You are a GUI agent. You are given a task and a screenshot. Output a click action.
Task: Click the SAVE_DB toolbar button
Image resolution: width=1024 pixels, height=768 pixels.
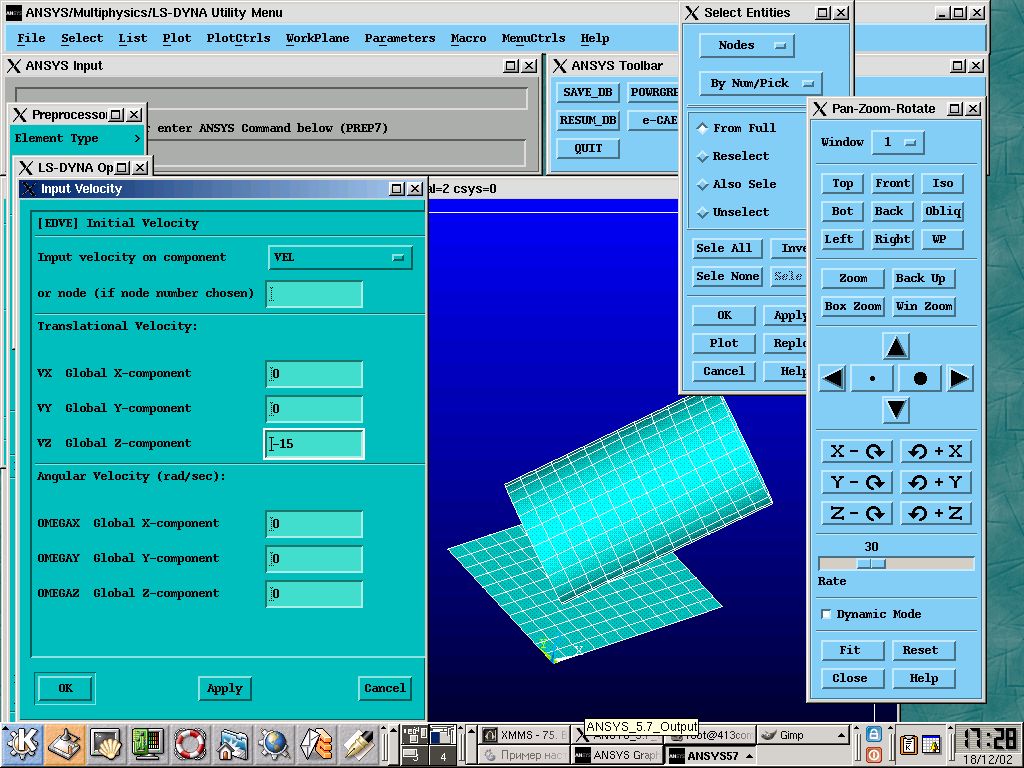(588, 92)
